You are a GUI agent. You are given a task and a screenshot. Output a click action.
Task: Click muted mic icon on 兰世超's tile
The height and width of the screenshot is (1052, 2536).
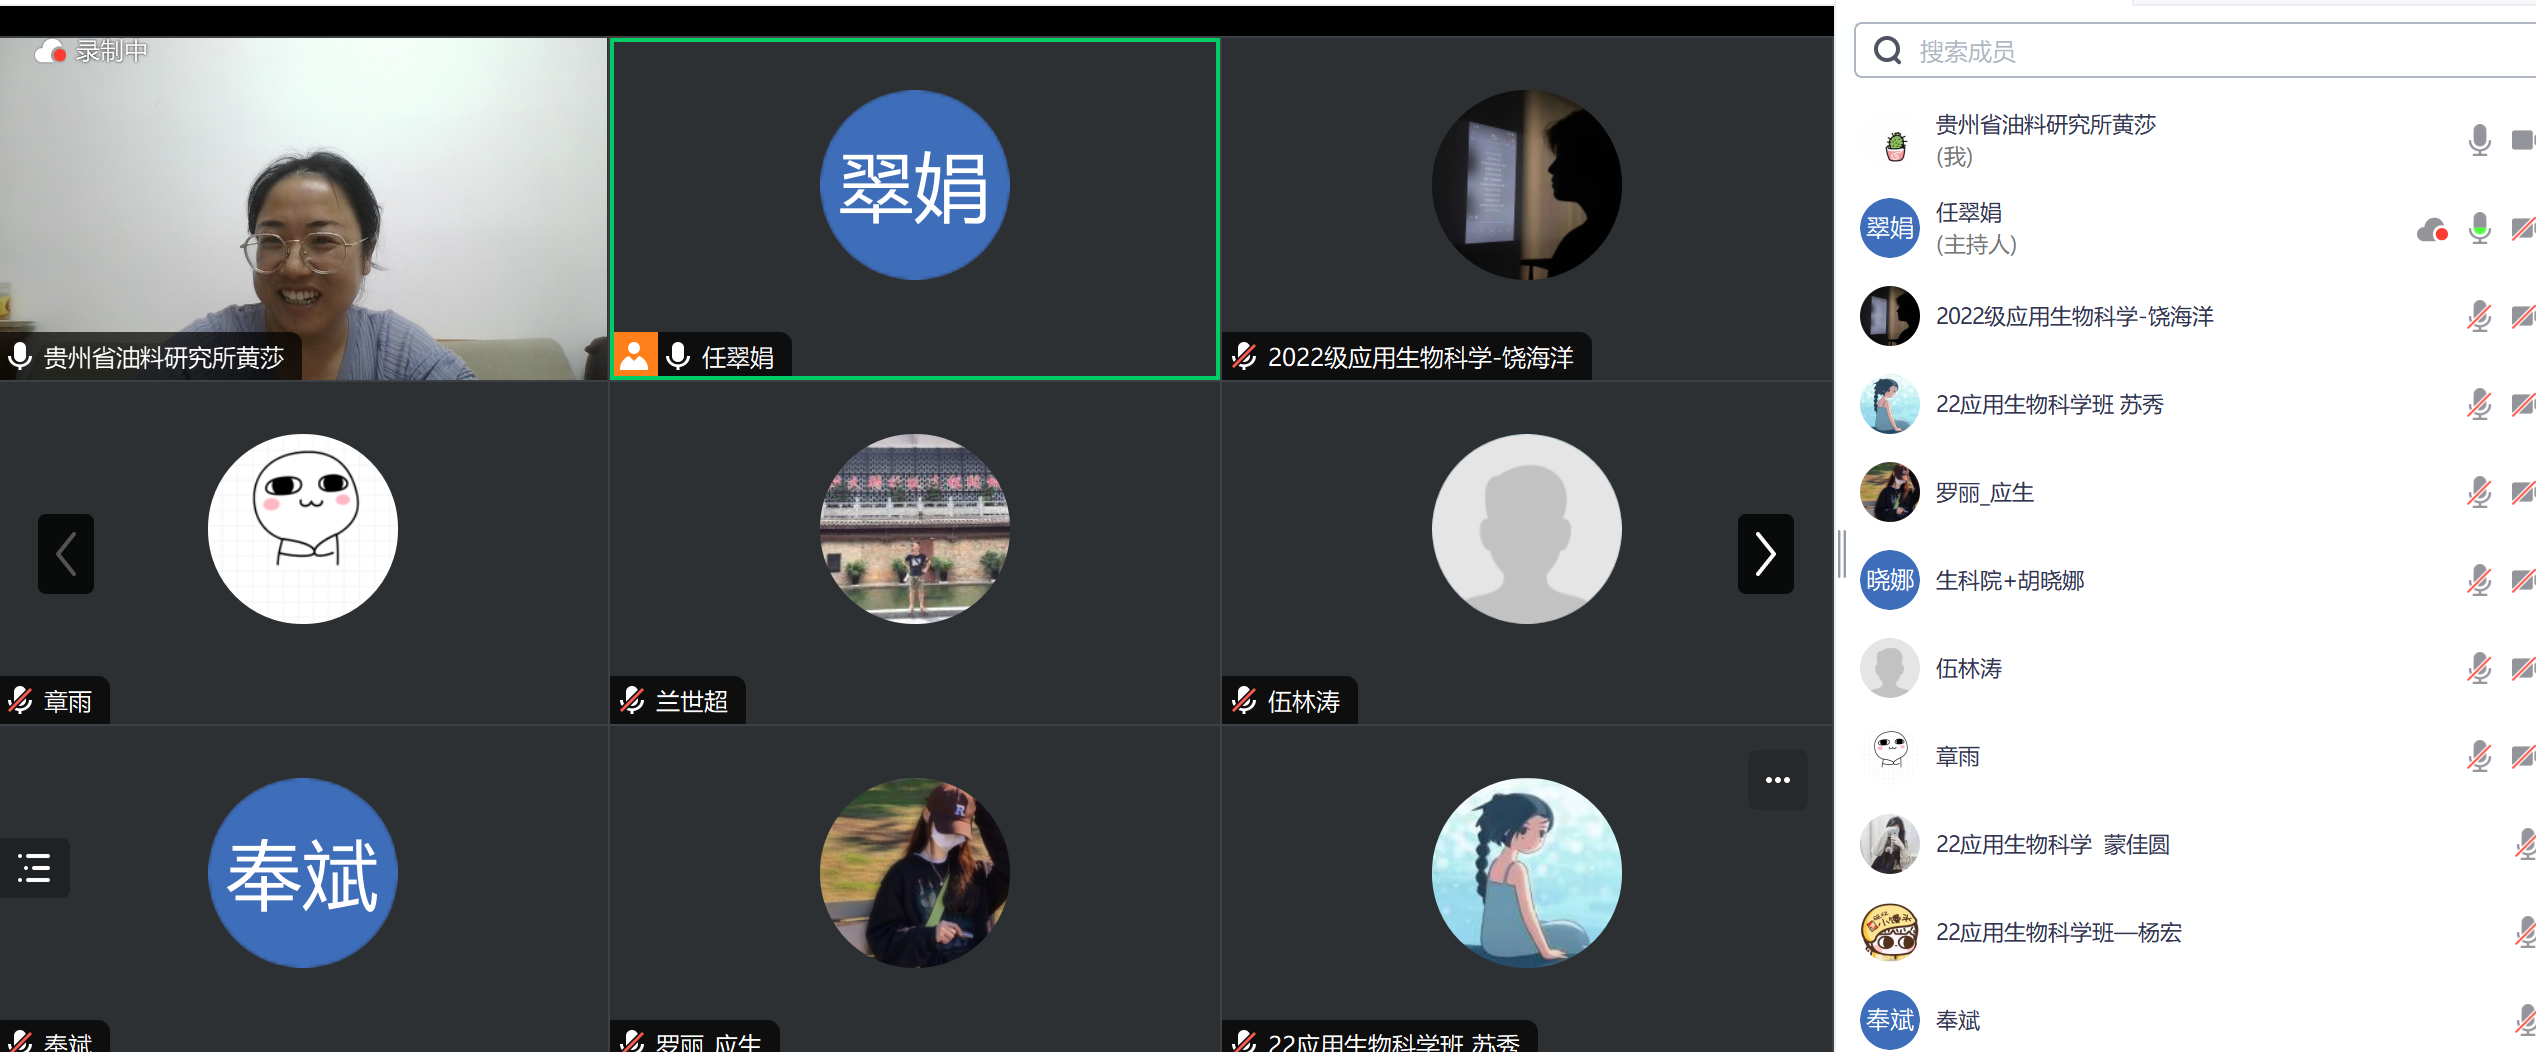(632, 701)
